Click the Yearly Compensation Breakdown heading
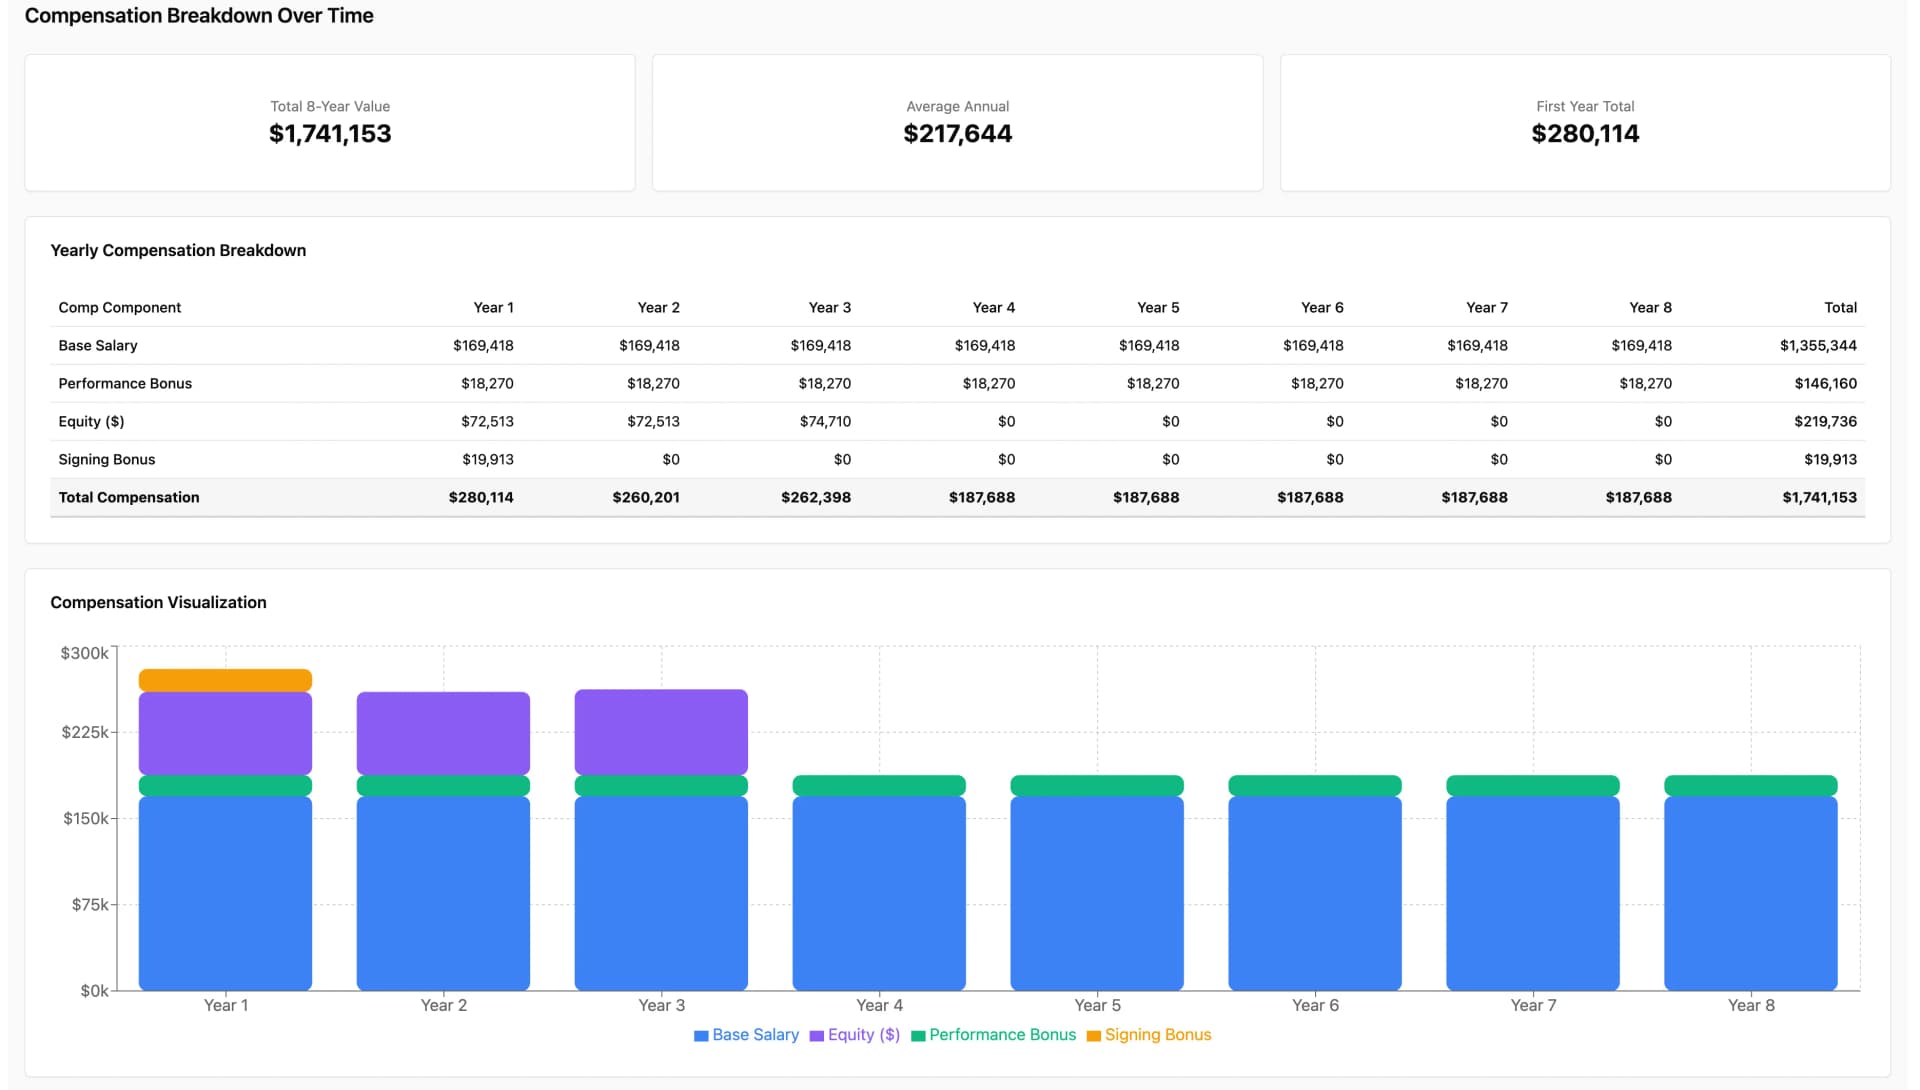 coord(178,250)
